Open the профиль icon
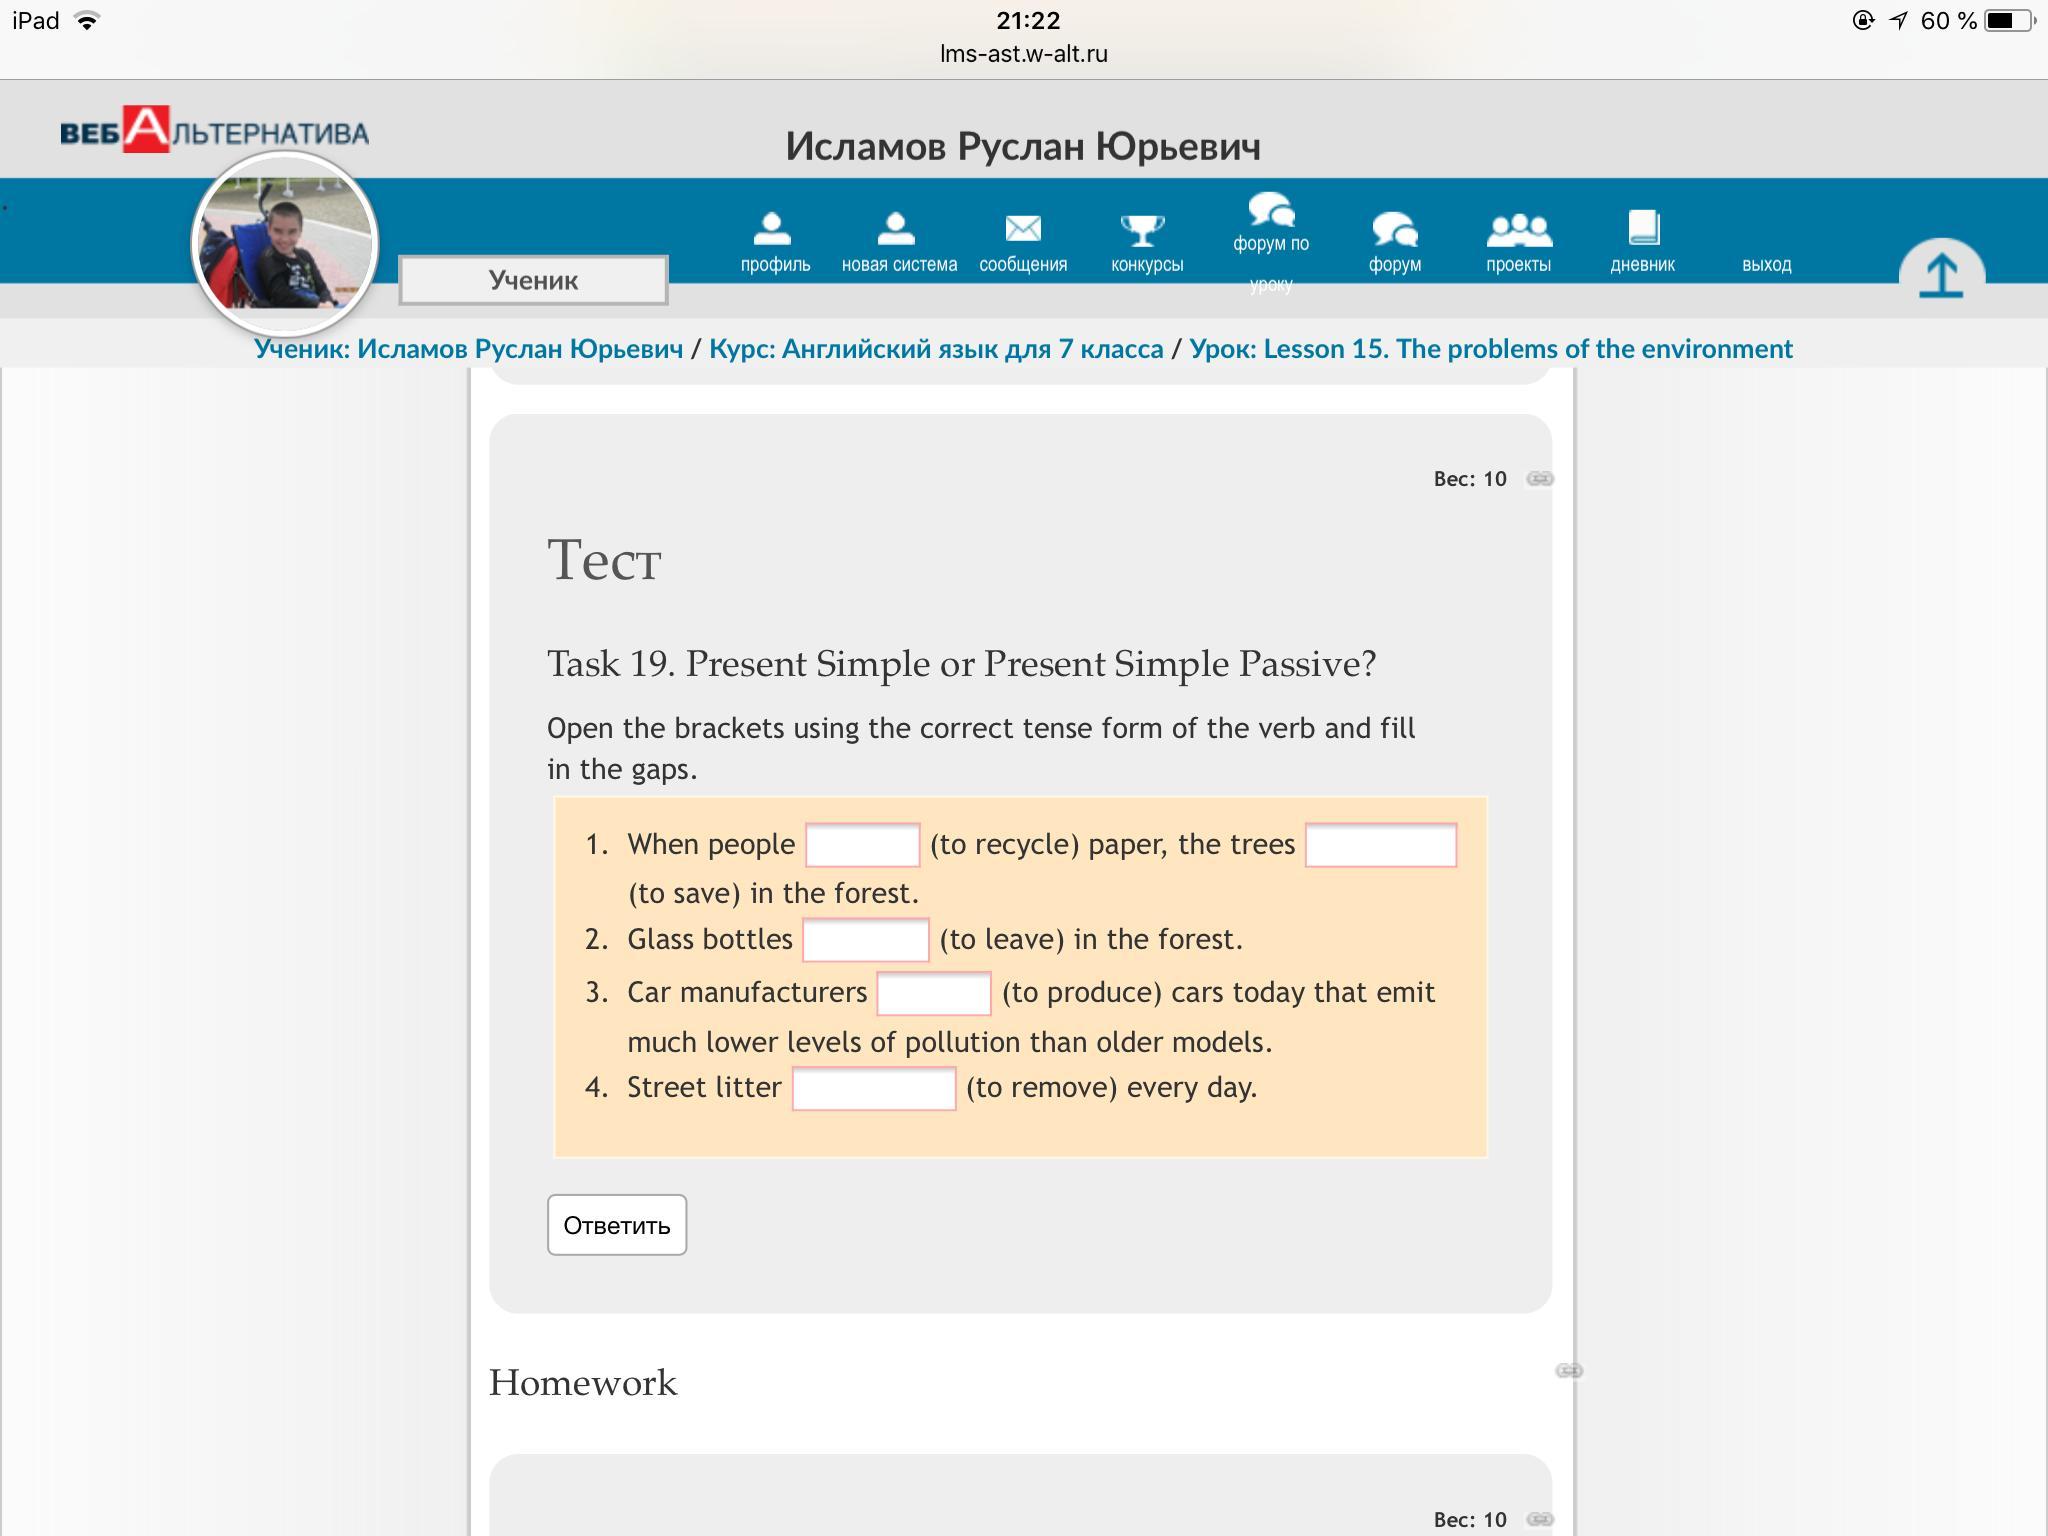Image resolution: width=2048 pixels, height=1536 pixels. 773,229
